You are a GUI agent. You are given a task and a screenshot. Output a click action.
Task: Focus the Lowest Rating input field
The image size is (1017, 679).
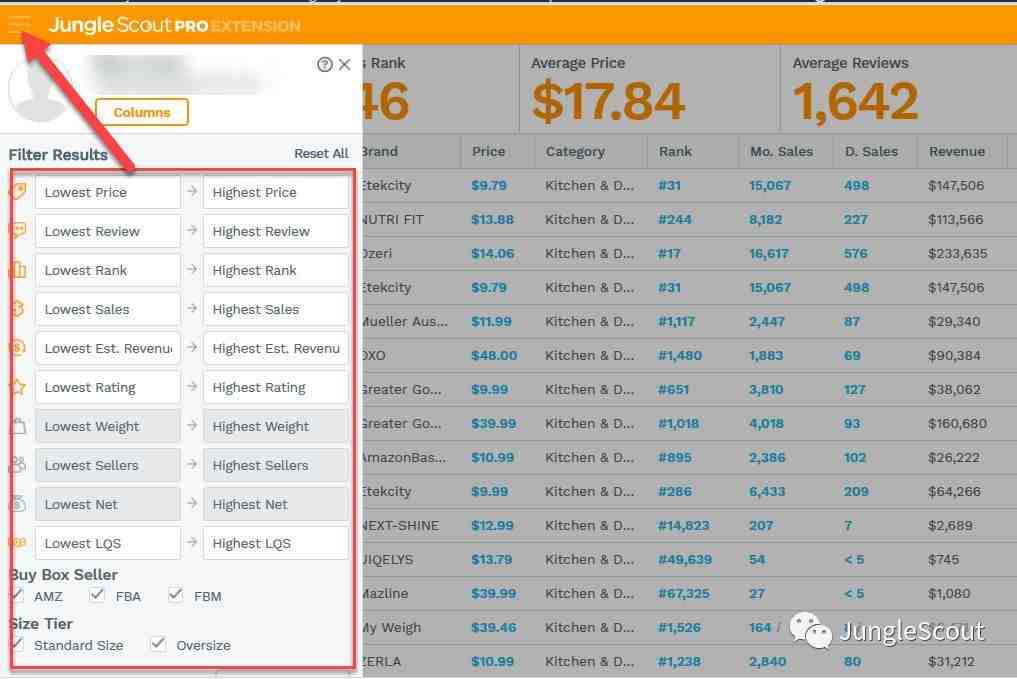108,387
